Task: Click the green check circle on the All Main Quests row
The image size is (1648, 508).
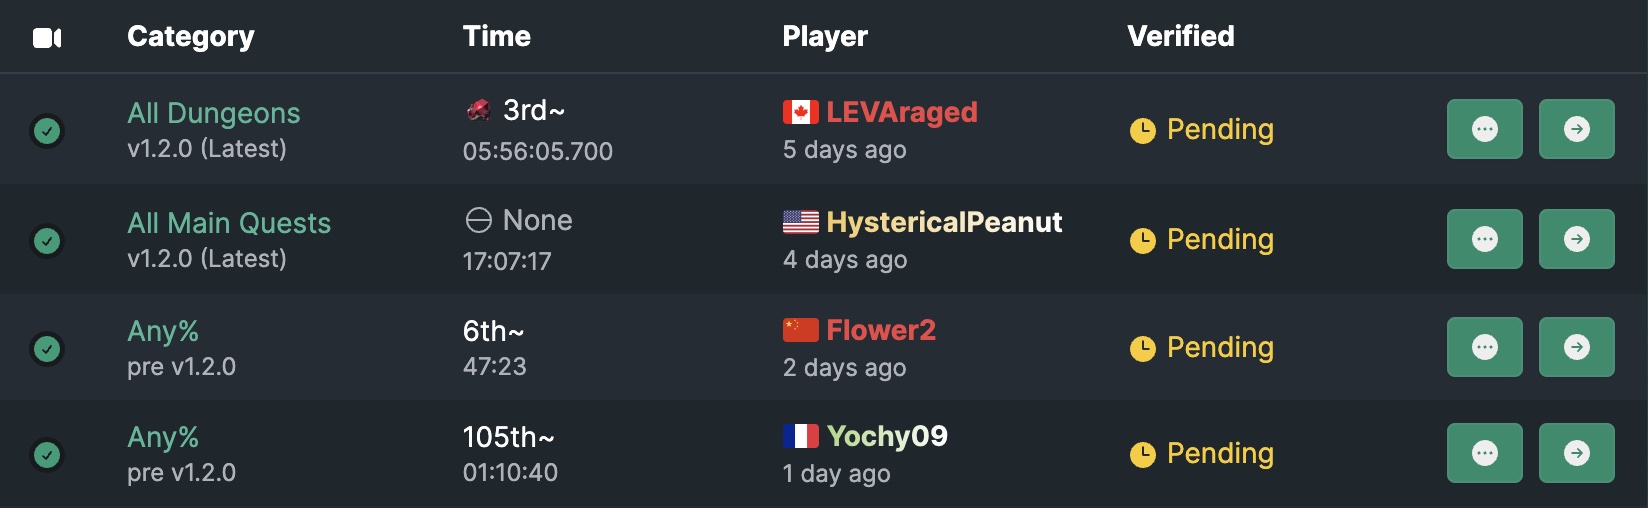Action: pos(47,241)
